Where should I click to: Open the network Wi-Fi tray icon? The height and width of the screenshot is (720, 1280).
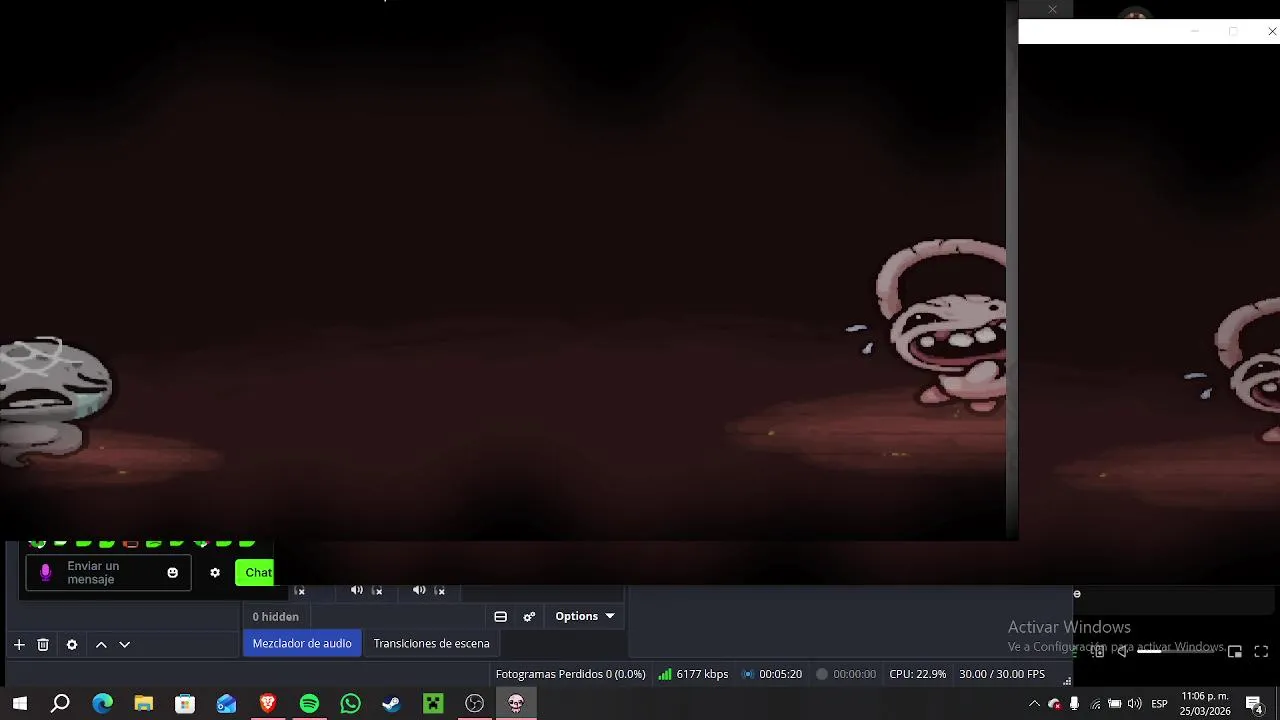(x=1095, y=704)
